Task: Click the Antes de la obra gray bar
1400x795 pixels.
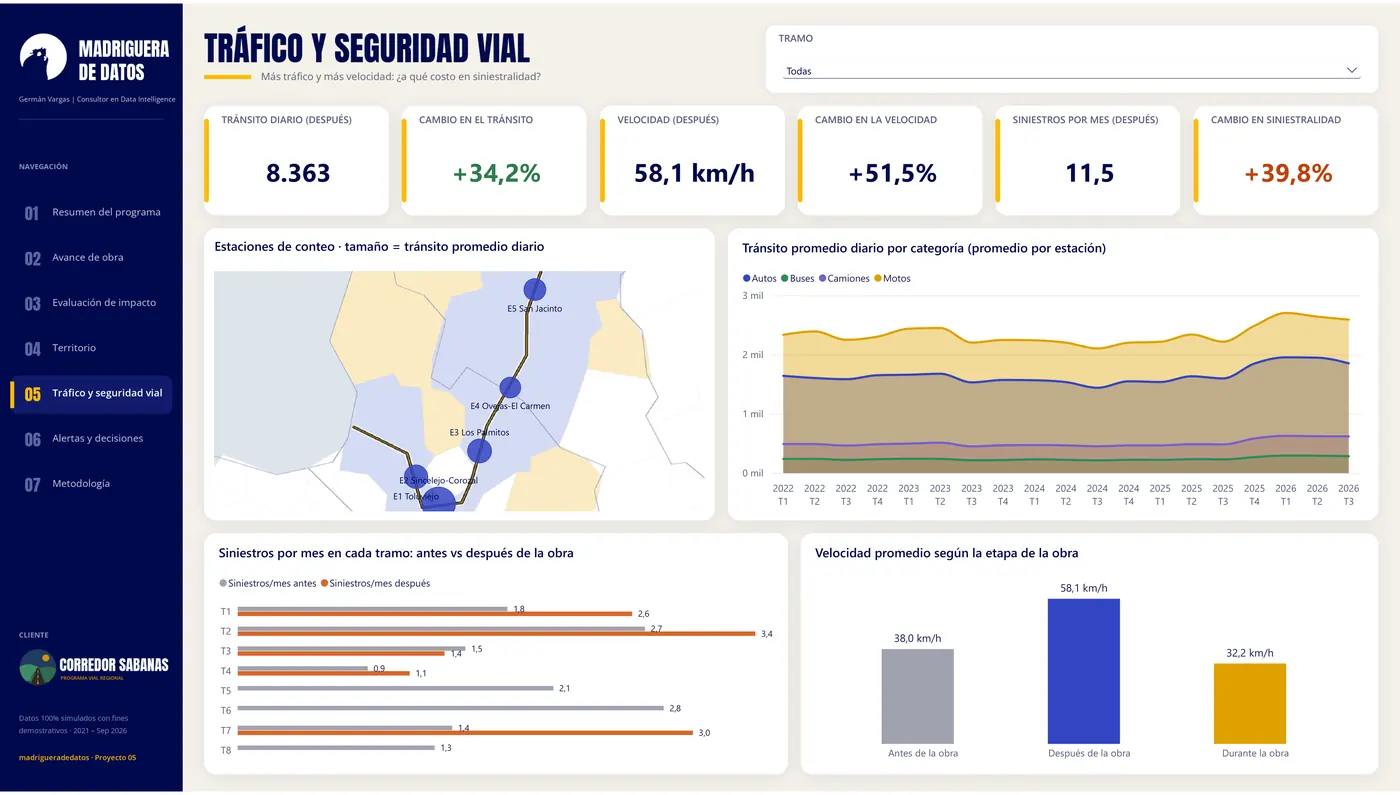Action: pyautogui.click(x=917, y=696)
